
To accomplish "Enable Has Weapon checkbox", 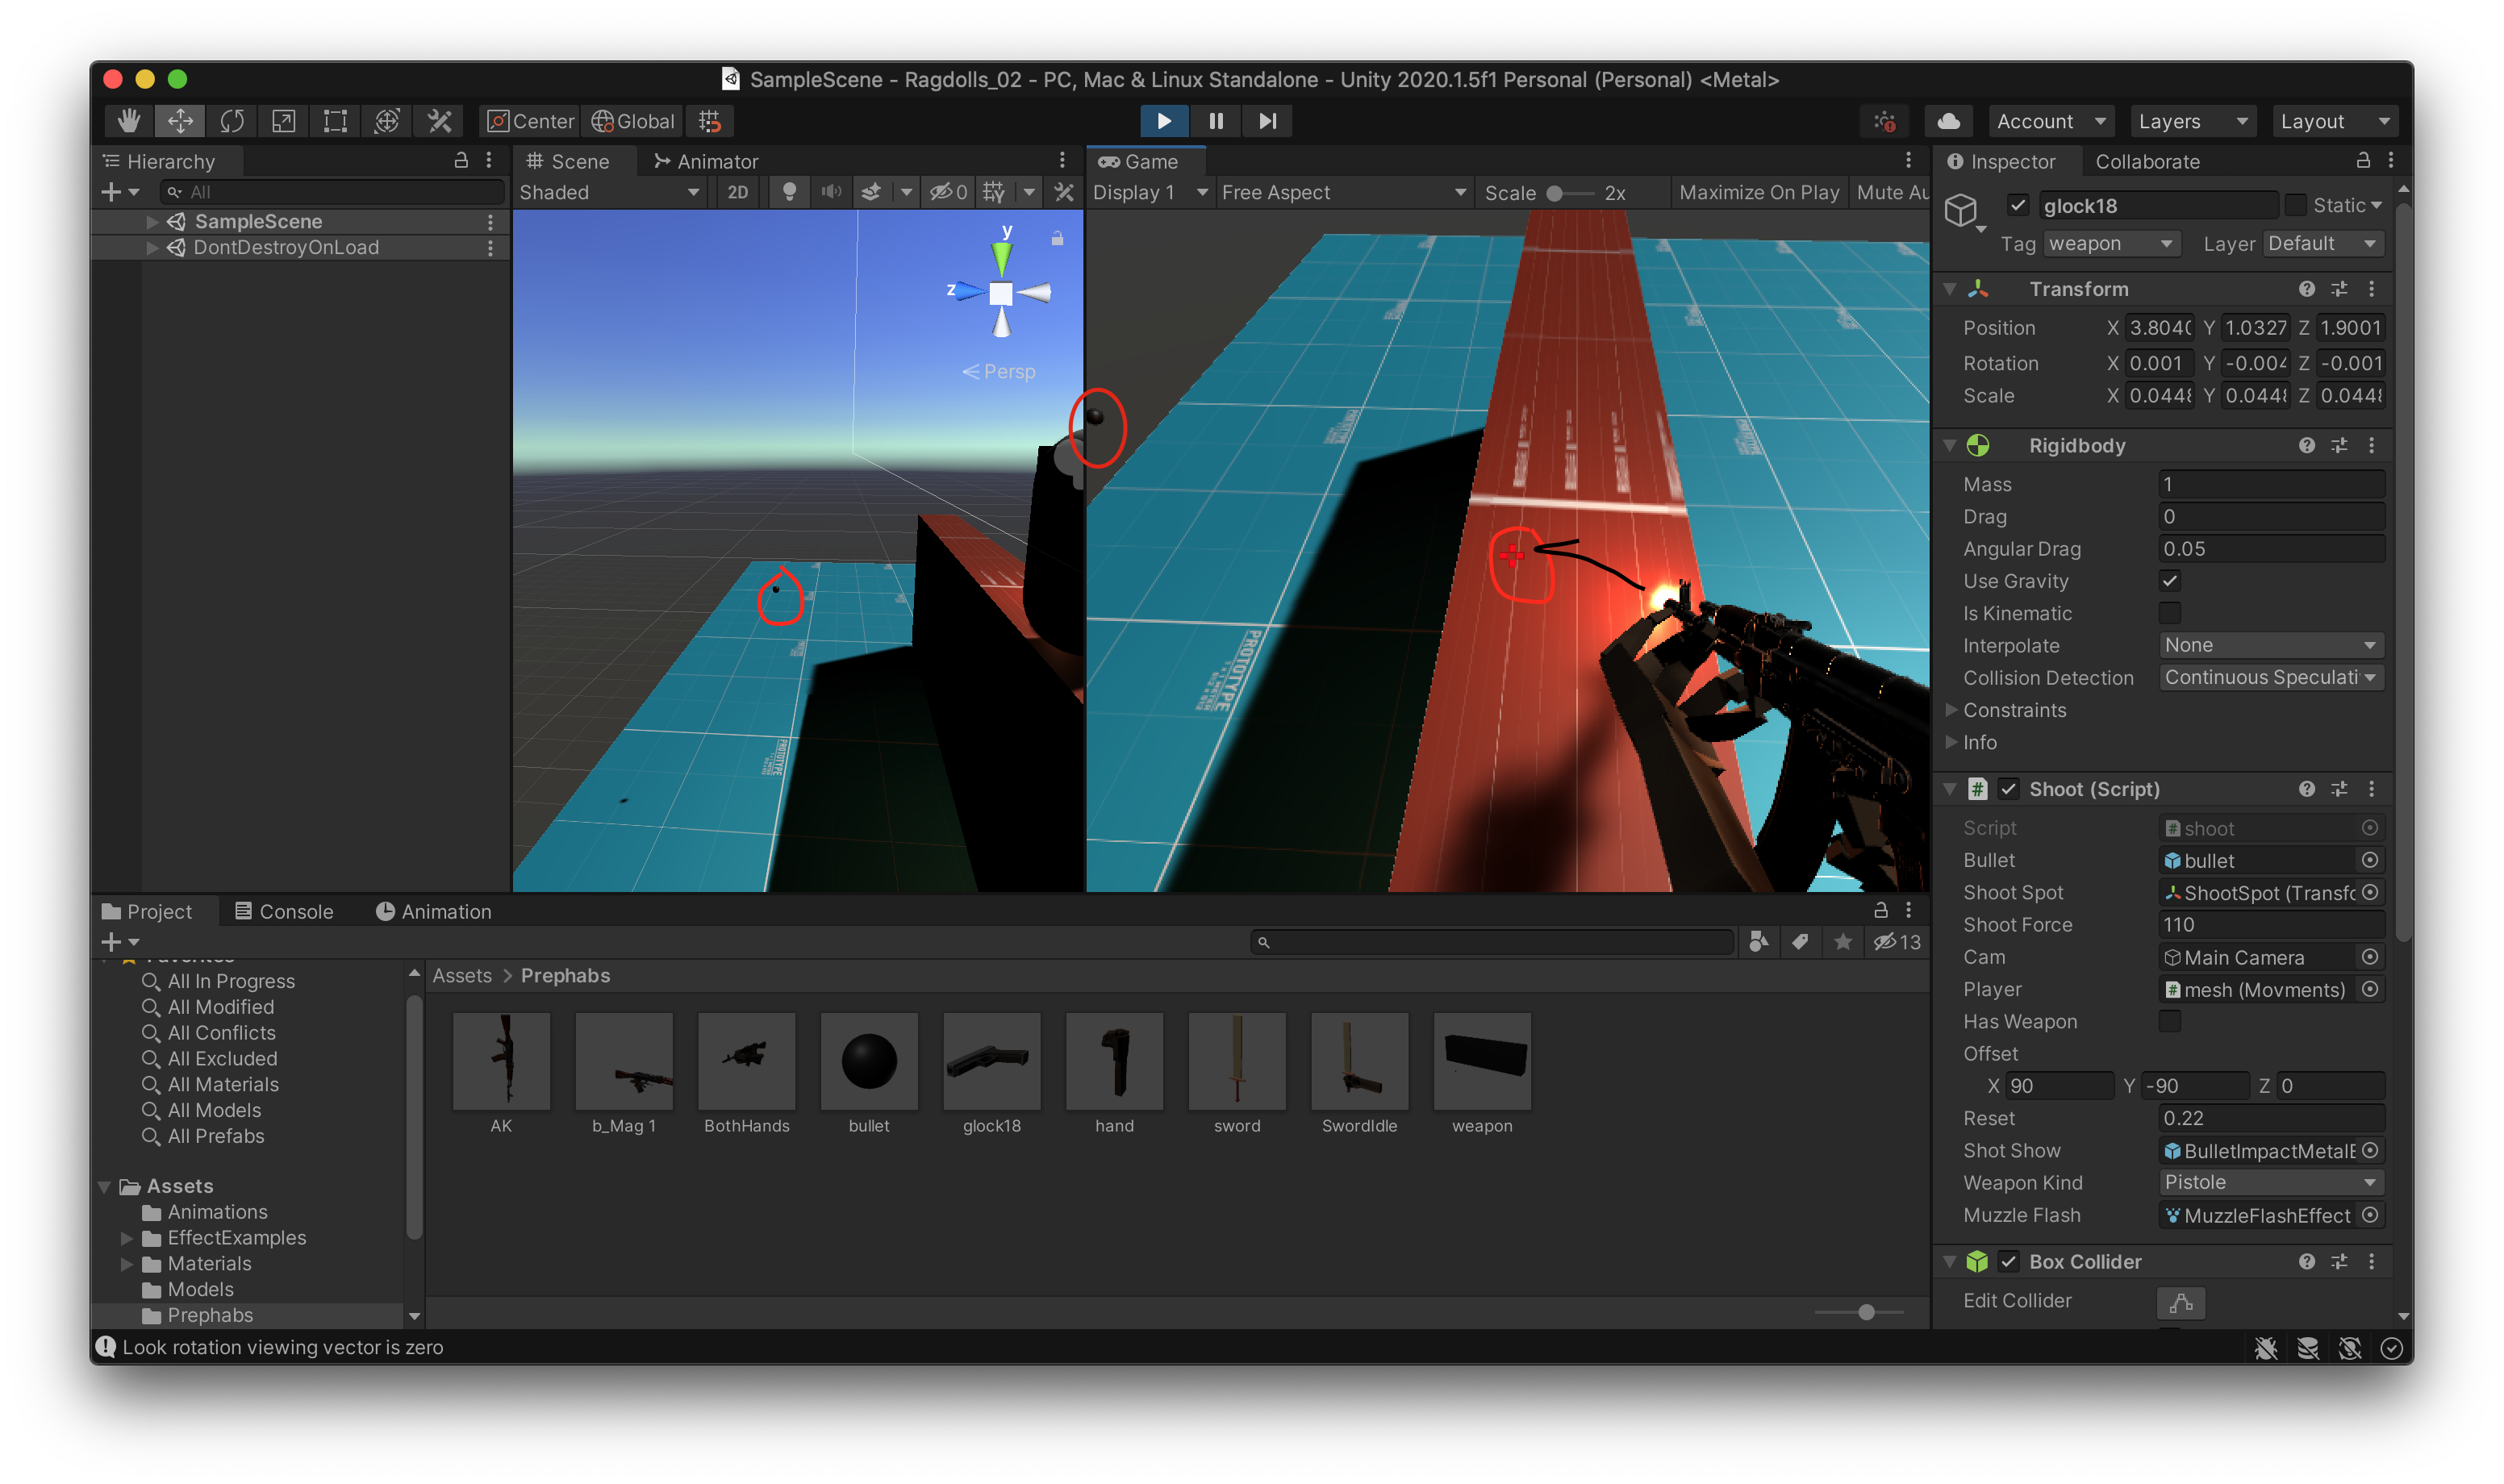I will click(2169, 1021).
